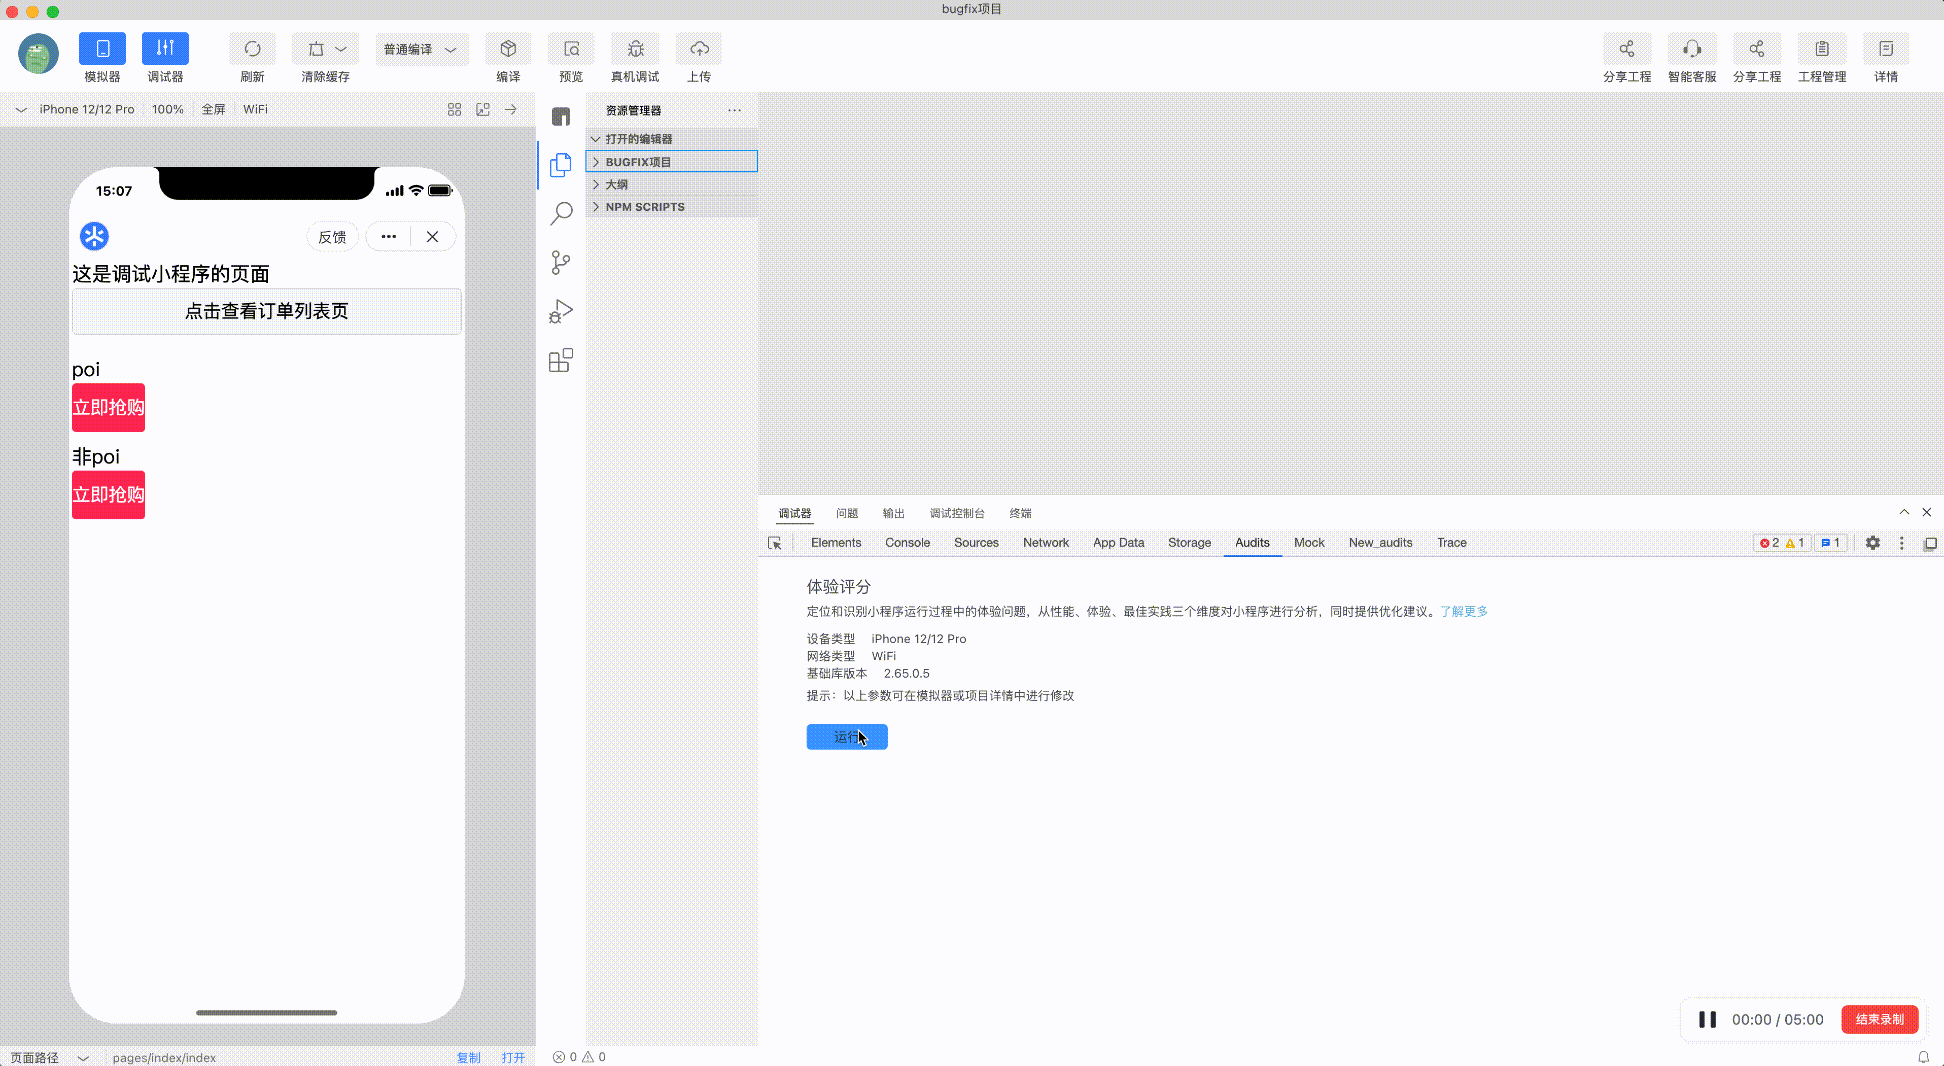Maximize the debug panel with the caret icon
The image size is (1944, 1066).
tap(1904, 512)
